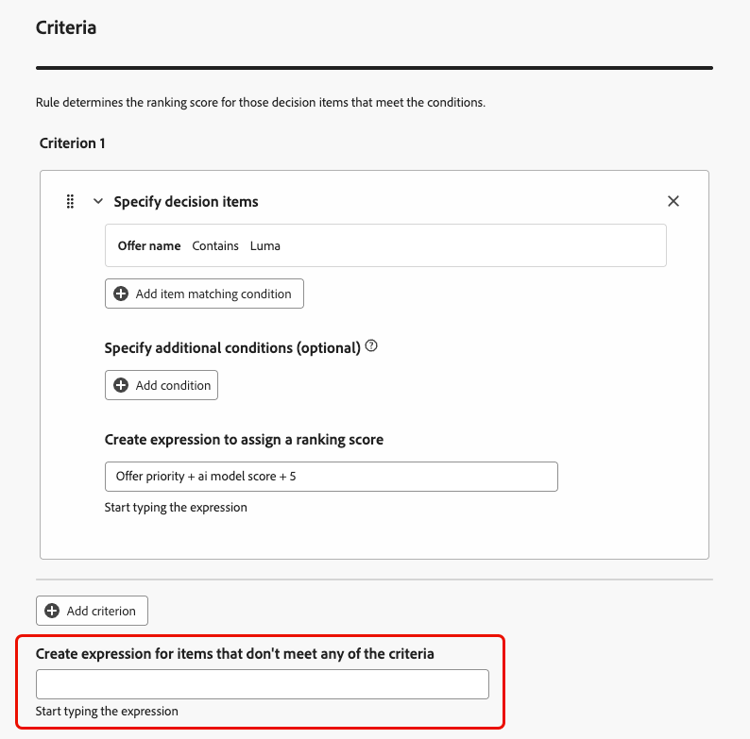Select the Offer name attribute in condition
Image resolution: width=750 pixels, height=739 pixels.
[x=149, y=245]
